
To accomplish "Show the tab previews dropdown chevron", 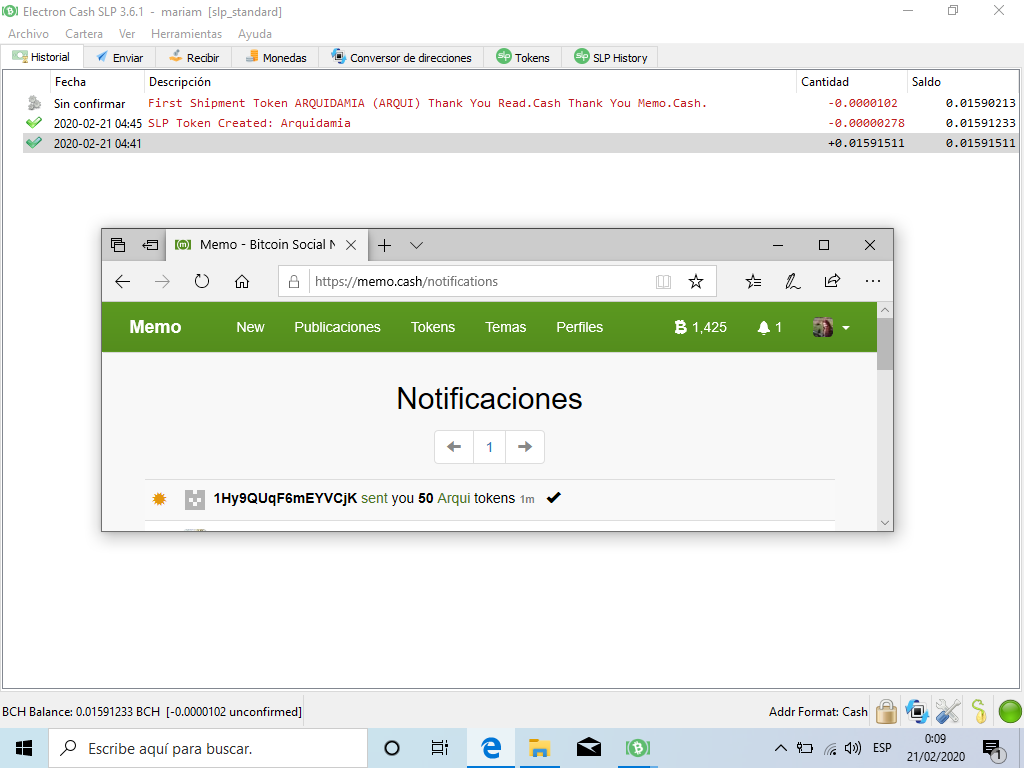I will tap(417, 246).
